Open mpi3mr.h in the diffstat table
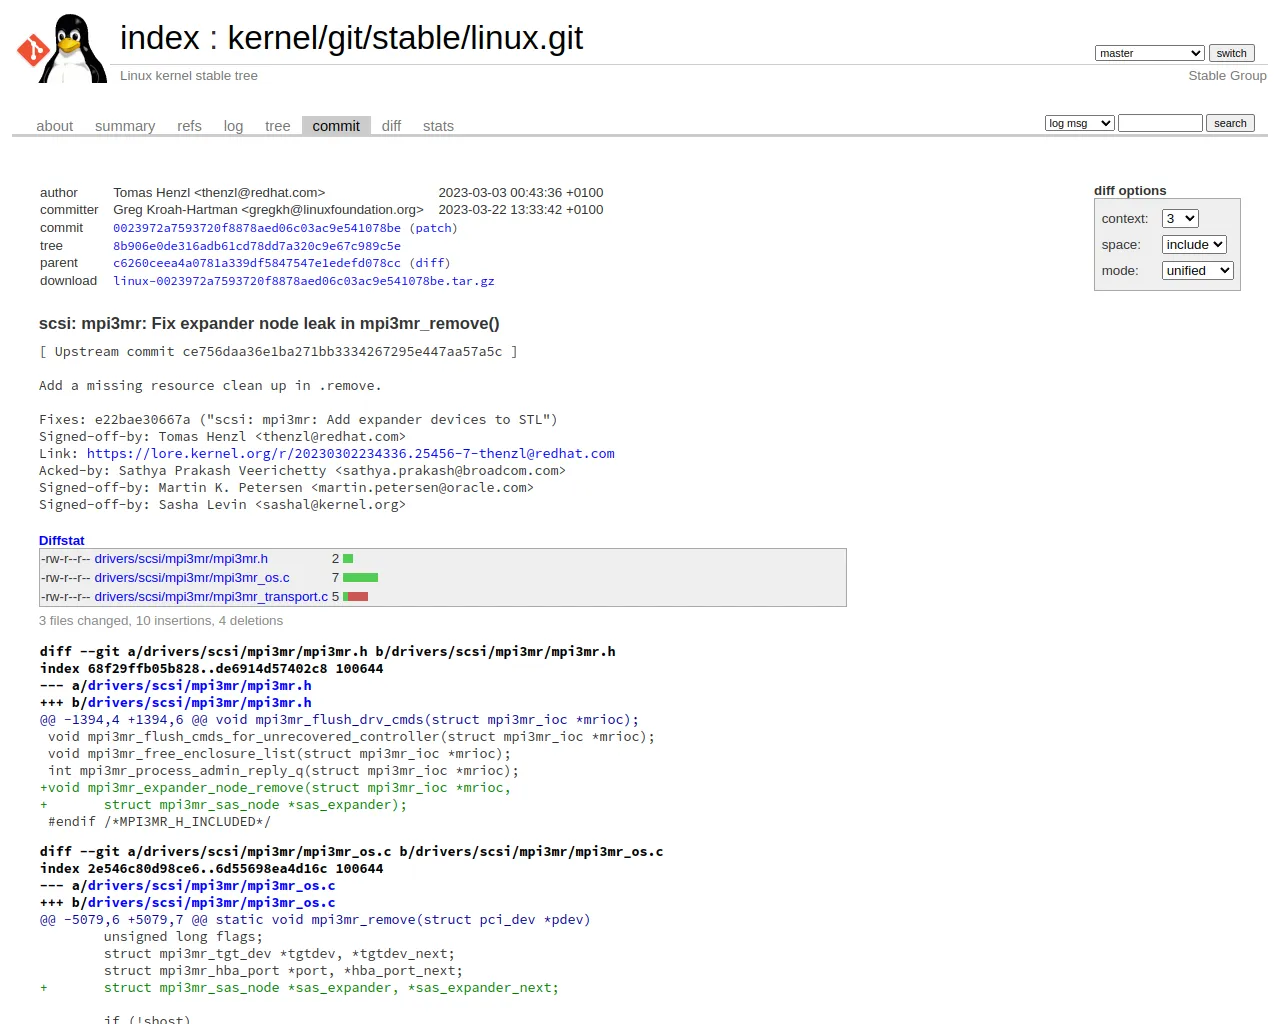 point(181,559)
